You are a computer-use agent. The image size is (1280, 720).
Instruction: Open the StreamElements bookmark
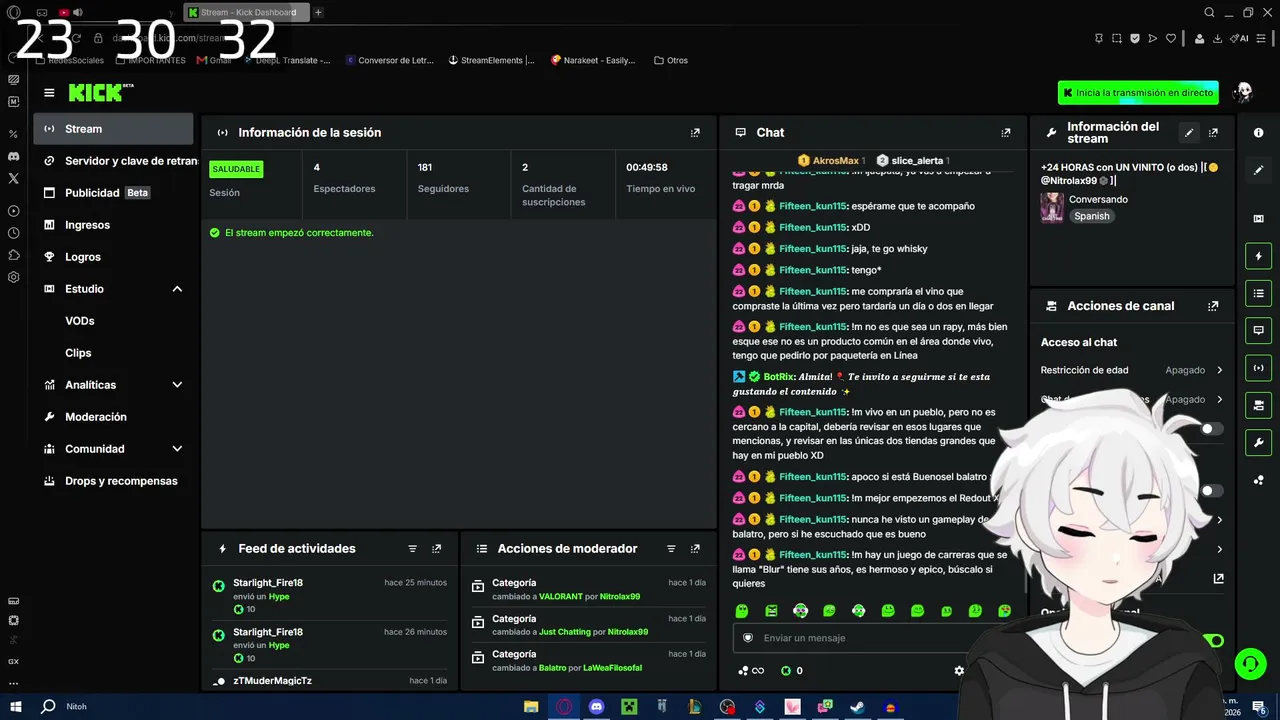pyautogui.click(x=491, y=60)
